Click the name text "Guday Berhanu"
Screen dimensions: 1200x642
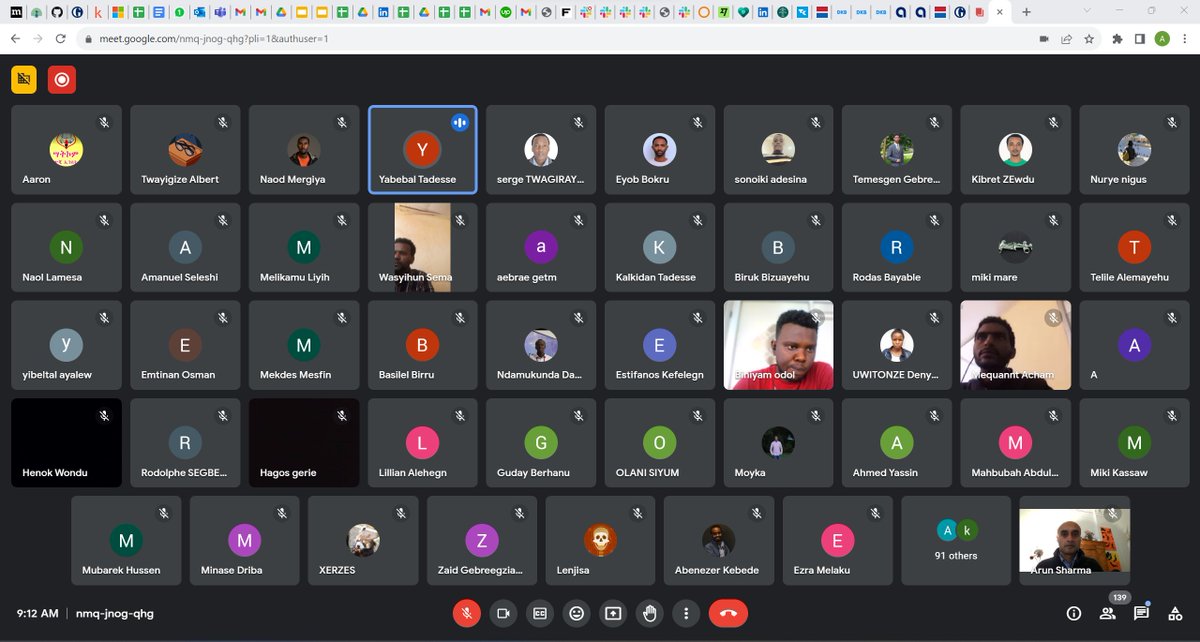pos(533,472)
